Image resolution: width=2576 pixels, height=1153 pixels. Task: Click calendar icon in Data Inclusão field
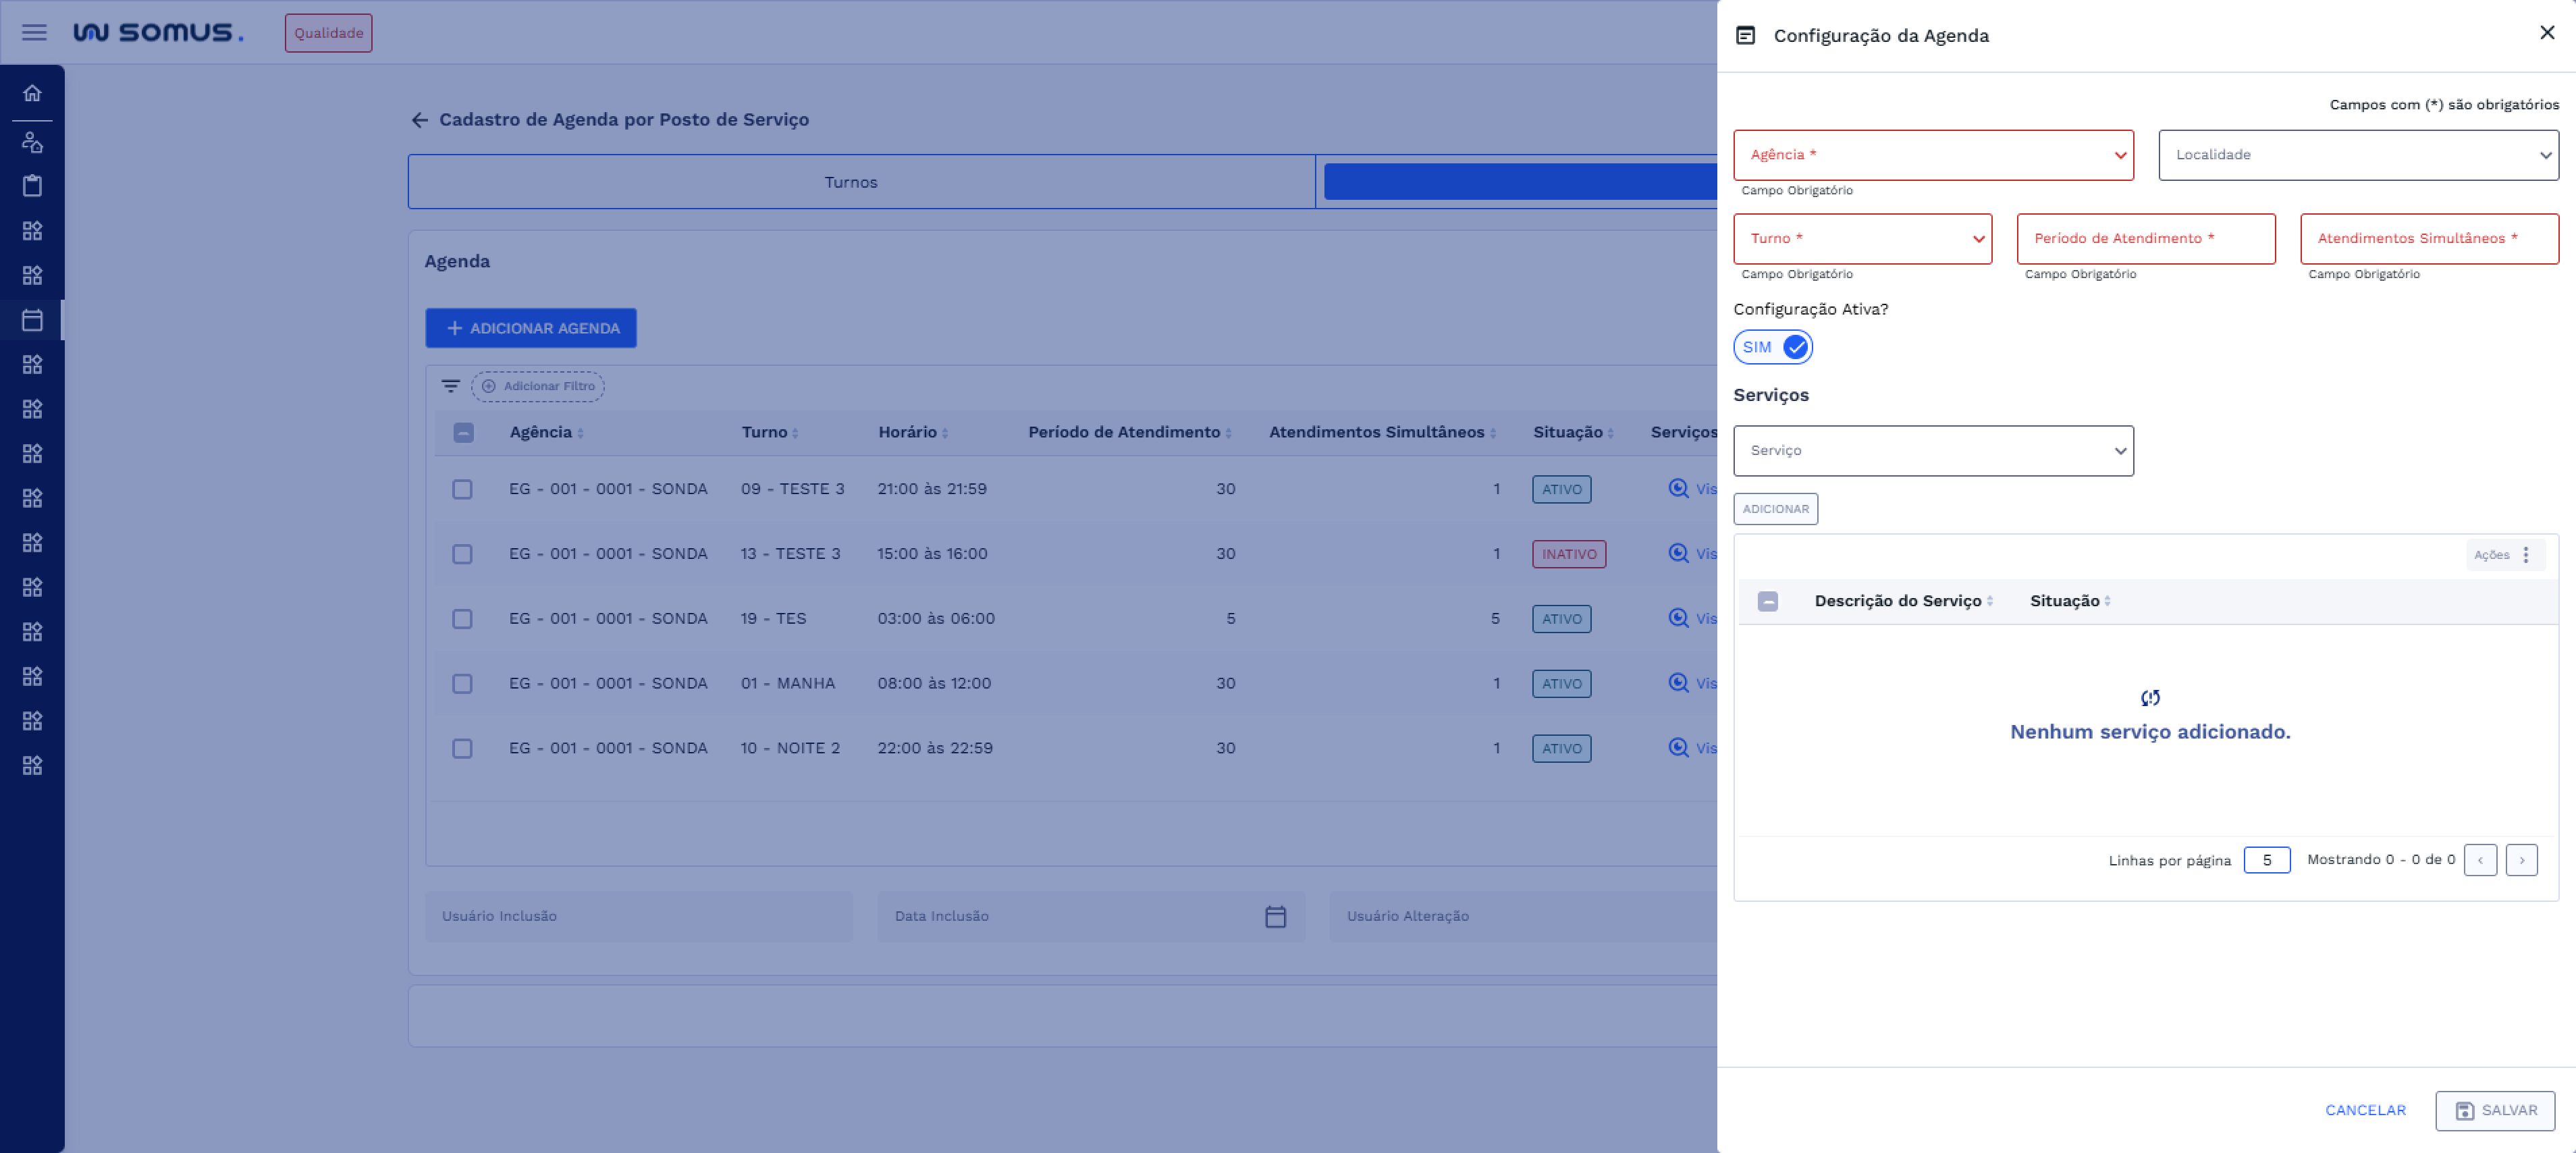[x=1275, y=916]
